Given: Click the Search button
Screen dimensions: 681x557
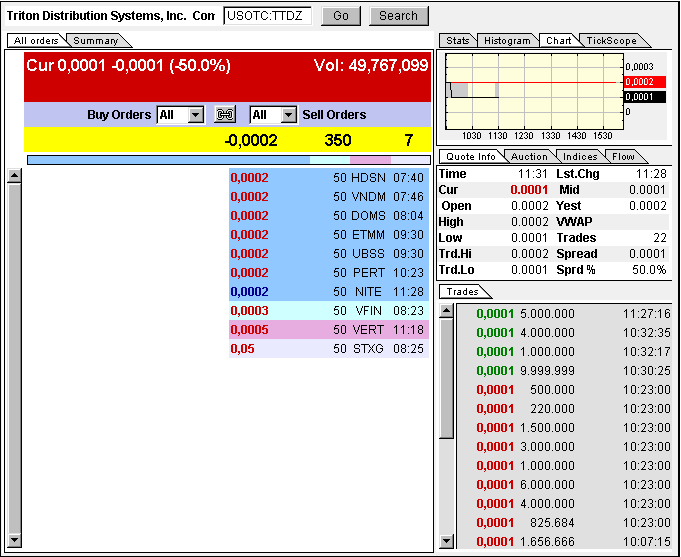Looking at the screenshot, I should tap(398, 16).
